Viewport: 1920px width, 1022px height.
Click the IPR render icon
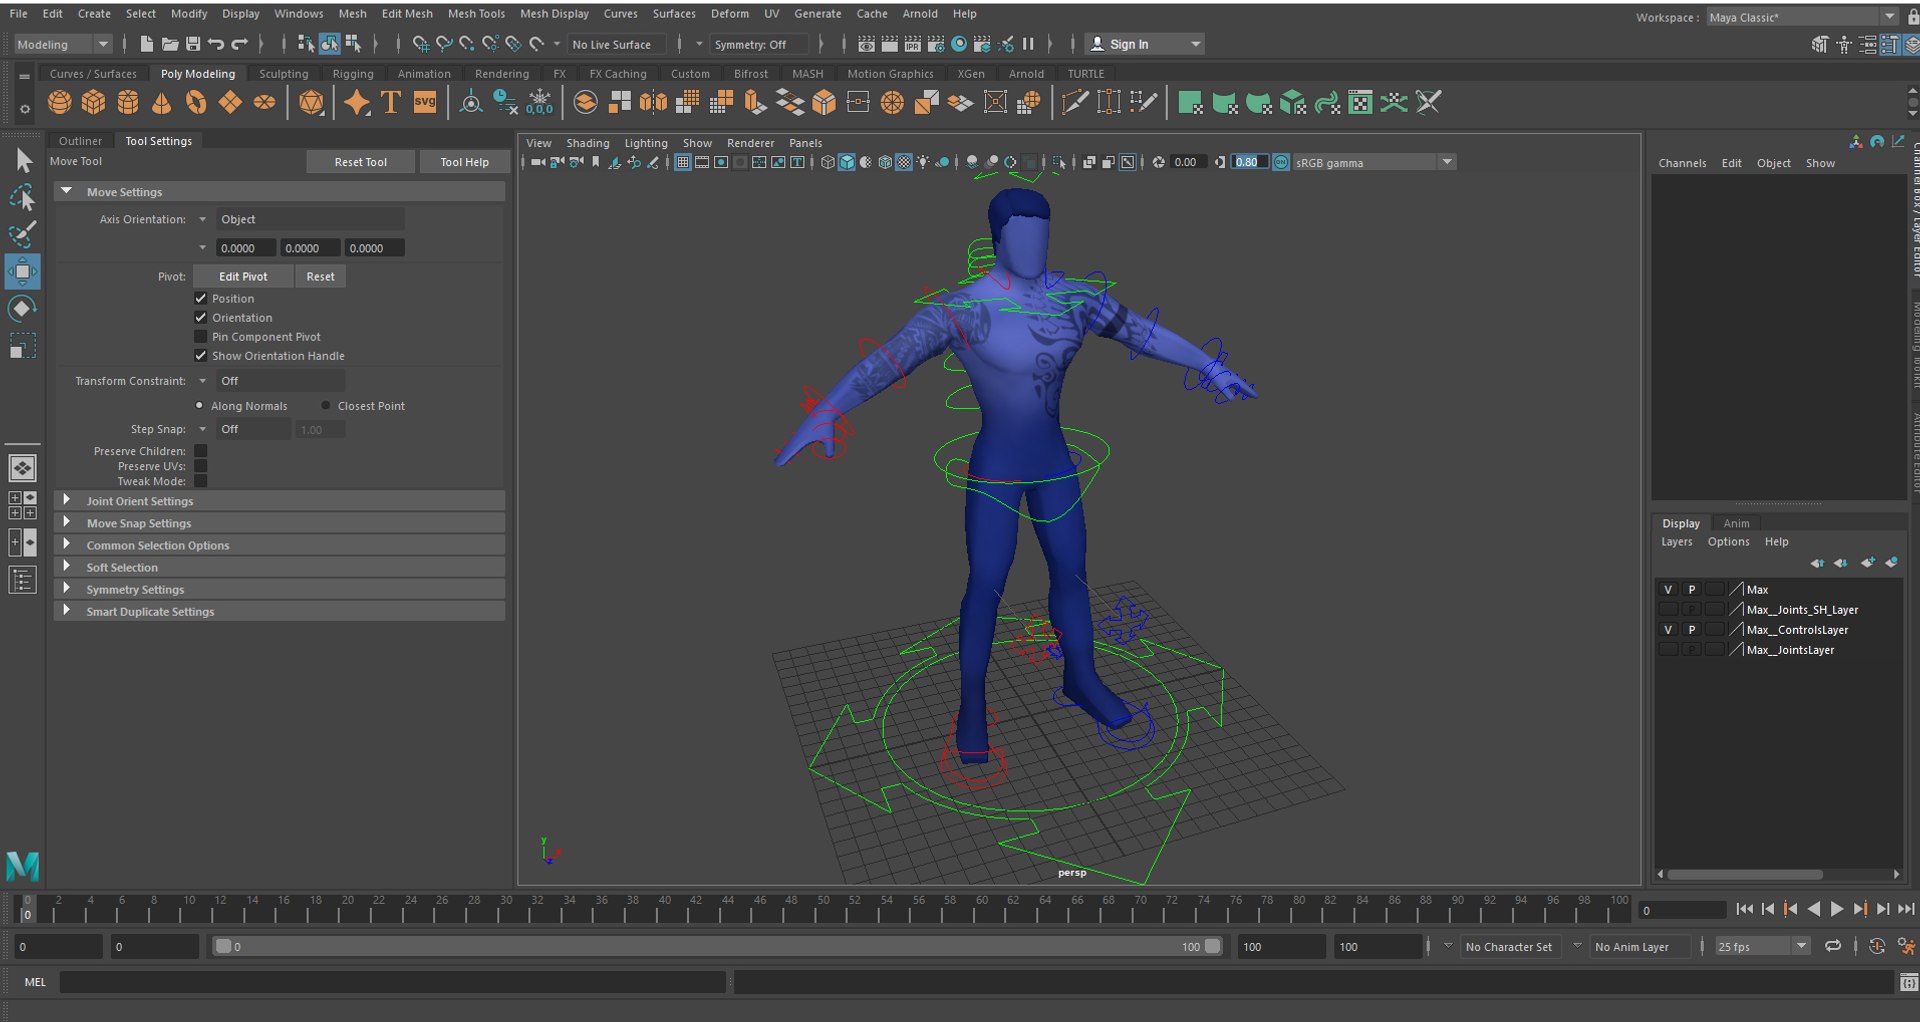click(x=912, y=44)
